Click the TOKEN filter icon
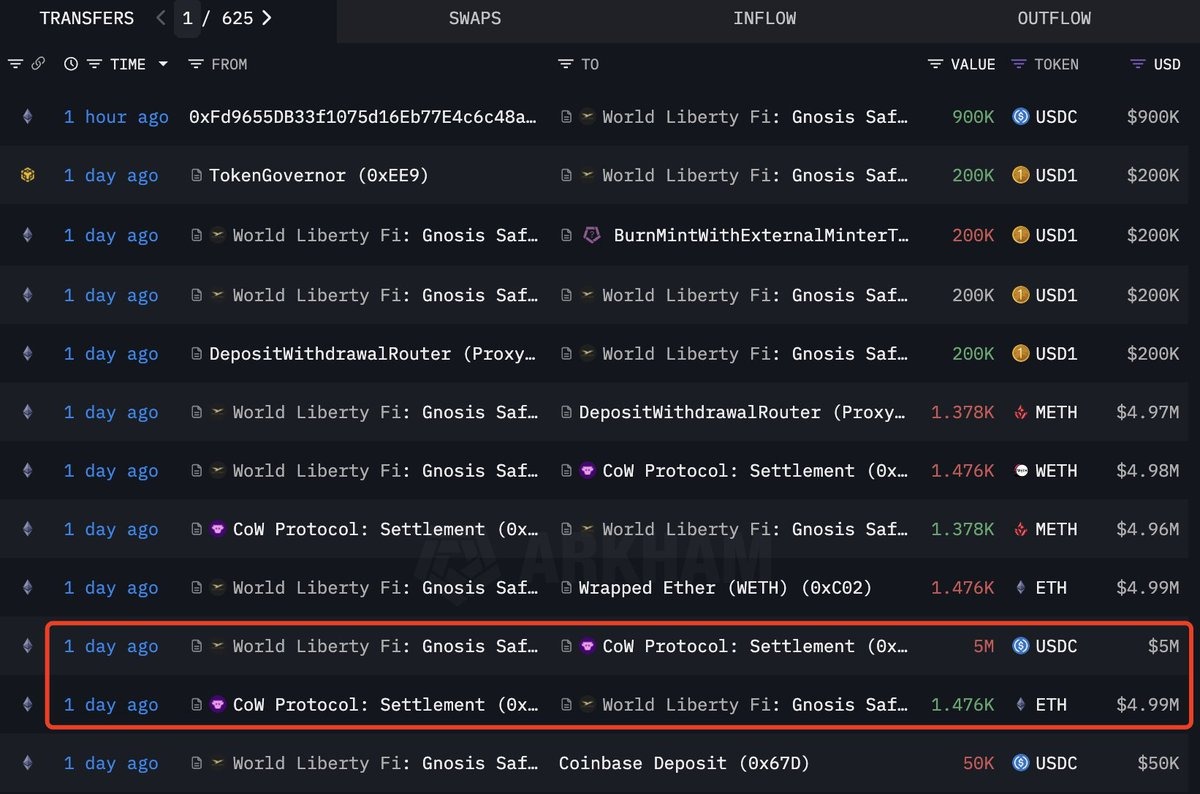The height and width of the screenshot is (794, 1200). pyautogui.click(x=1019, y=64)
